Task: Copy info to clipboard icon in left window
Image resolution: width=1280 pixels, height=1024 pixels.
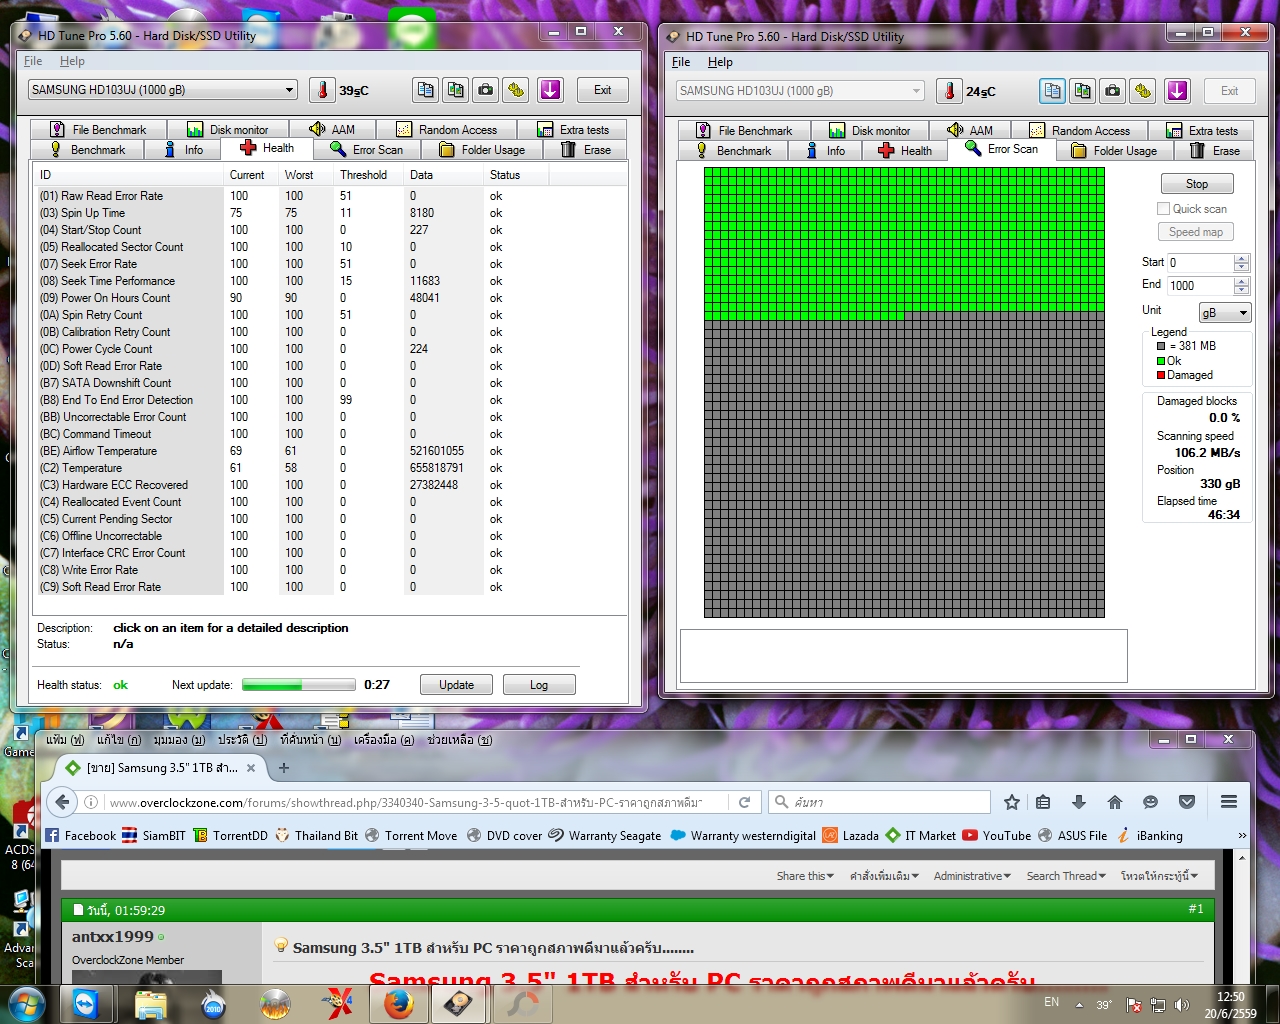Action: (425, 90)
